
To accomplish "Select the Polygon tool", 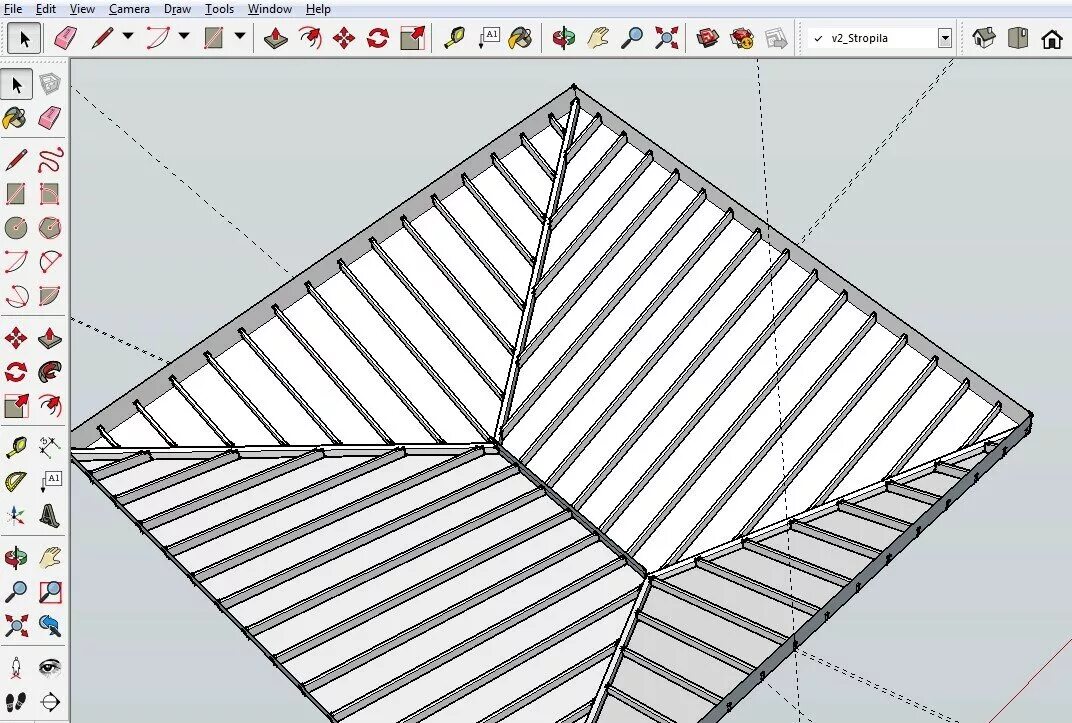I will pyautogui.click(x=49, y=228).
